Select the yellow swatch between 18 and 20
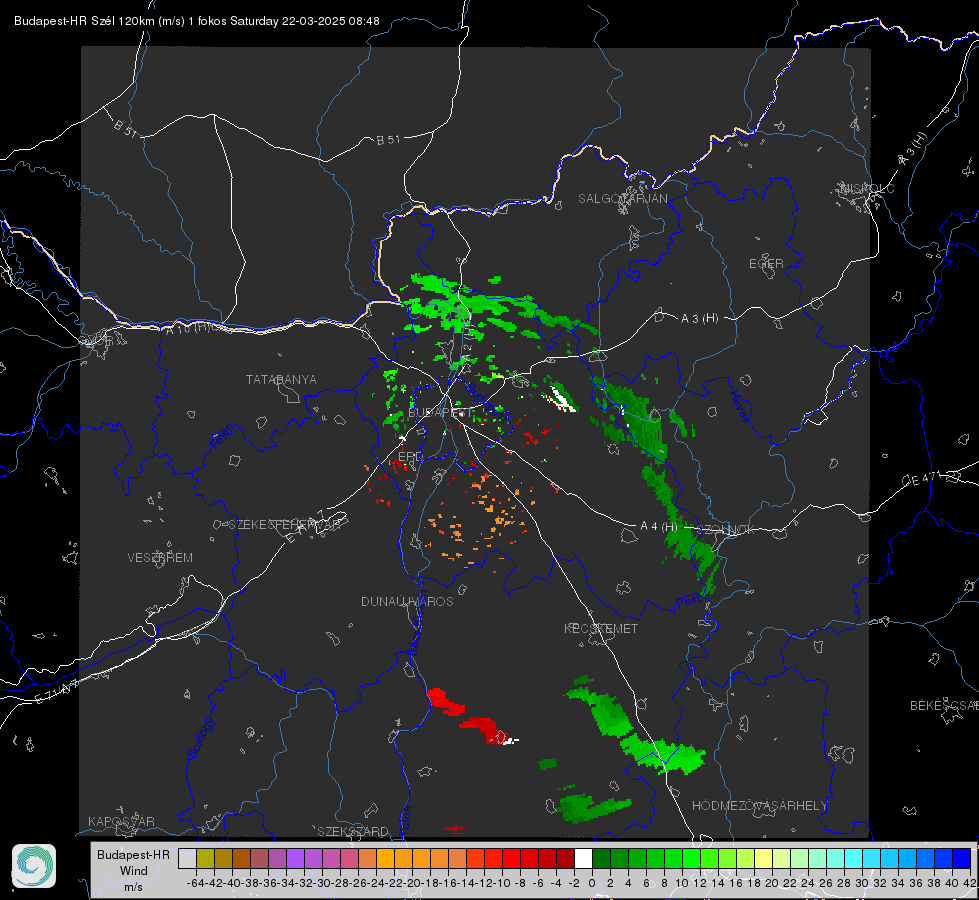The height and width of the screenshot is (900, 979). 763,859
